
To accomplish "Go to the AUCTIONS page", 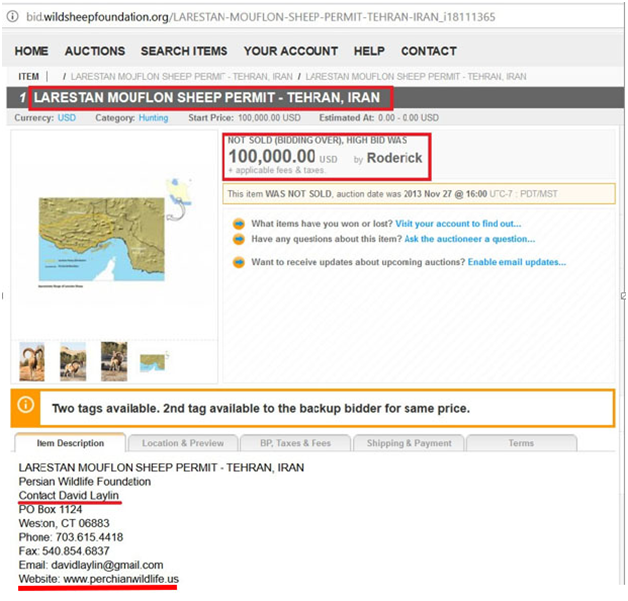I will [95, 51].
